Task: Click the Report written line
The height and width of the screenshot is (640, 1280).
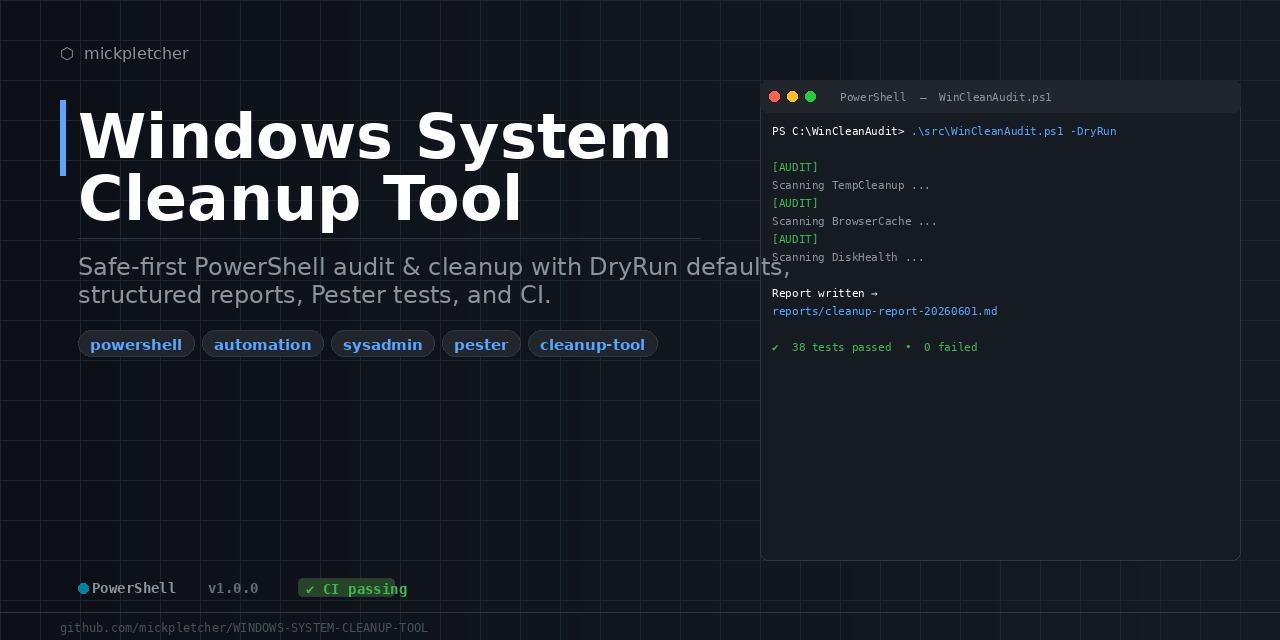Action: pyautogui.click(x=825, y=293)
